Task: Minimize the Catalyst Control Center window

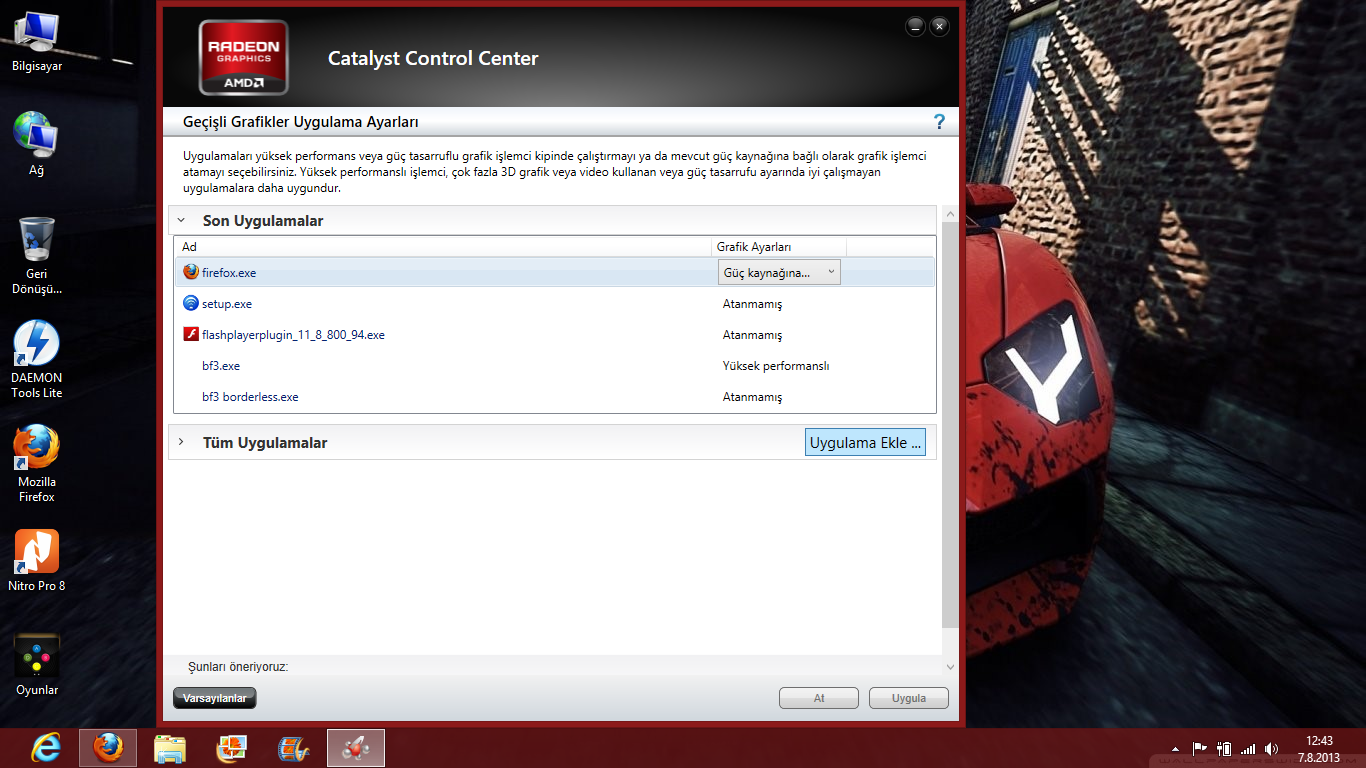Action: tap(915, 27)
